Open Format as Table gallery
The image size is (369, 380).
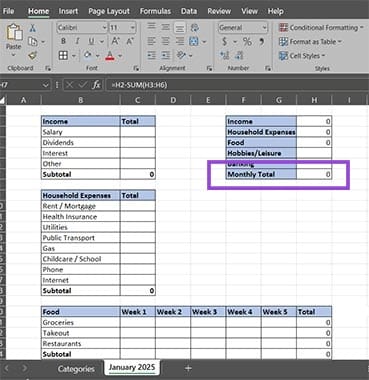(310, 42)
